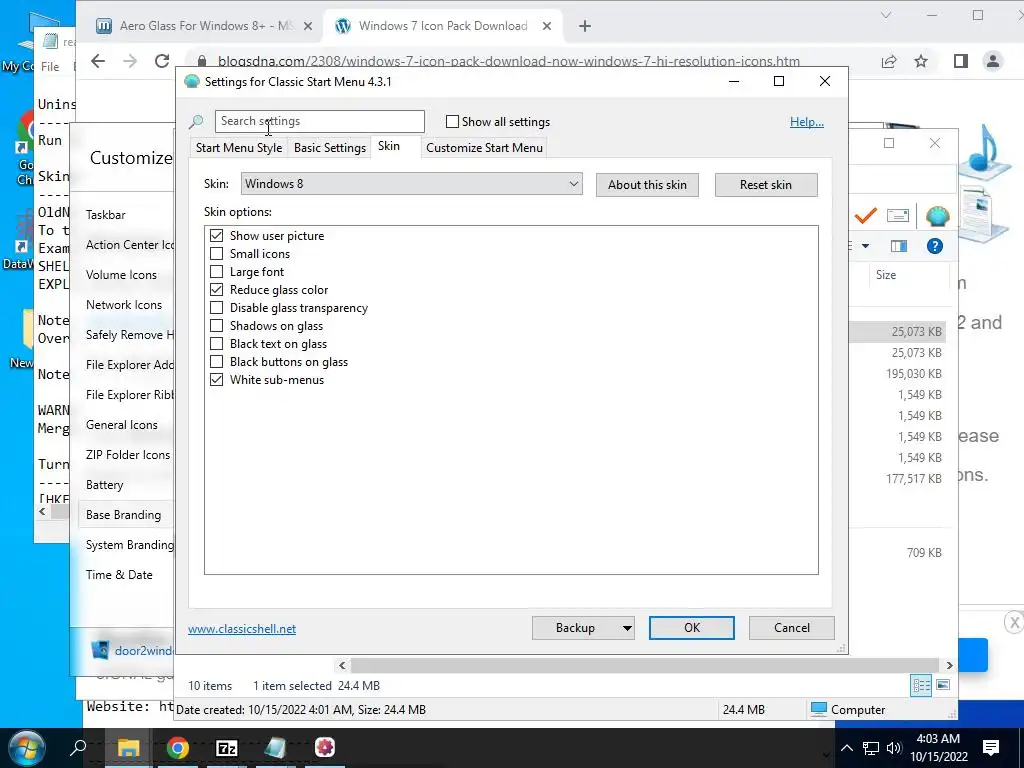The height and width of the screenshot is (768, 1024).
Task: Open the view options dropdown arrow in Explorer
Action: pyautogui.click(x=865, y=246)
